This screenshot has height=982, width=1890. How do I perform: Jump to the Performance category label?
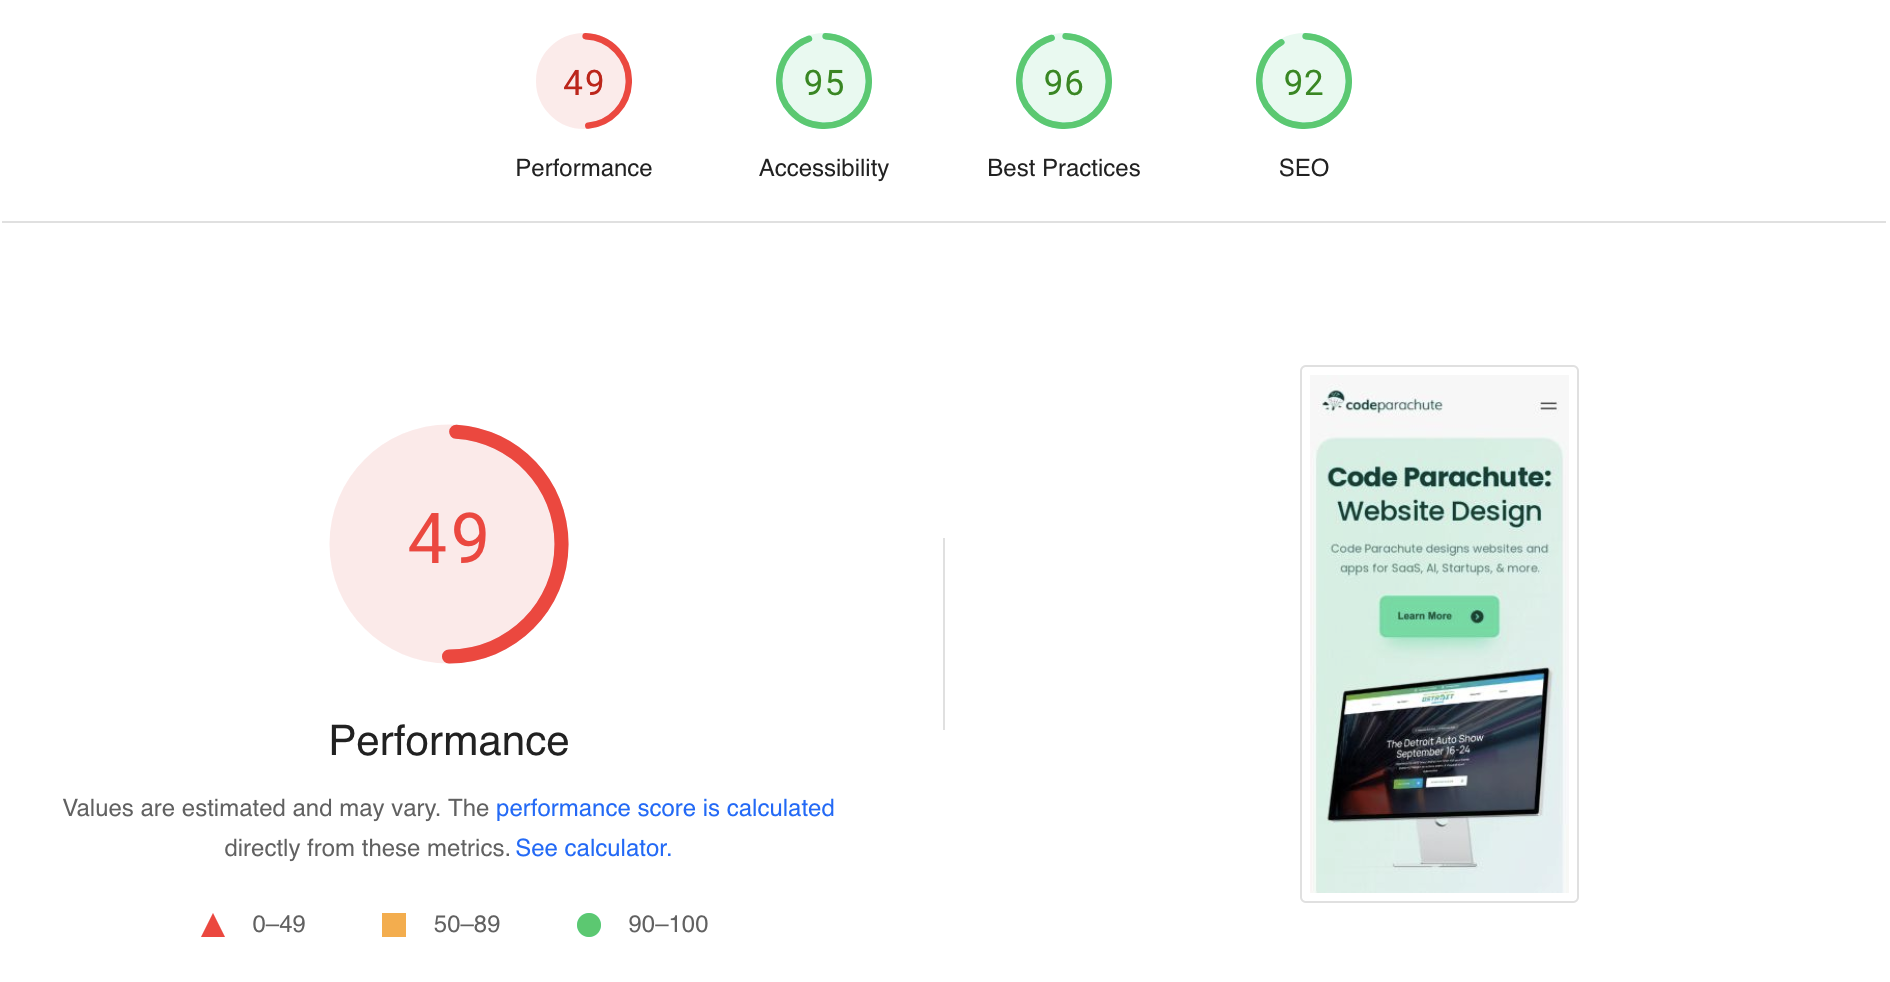click(x=584, y=168)
